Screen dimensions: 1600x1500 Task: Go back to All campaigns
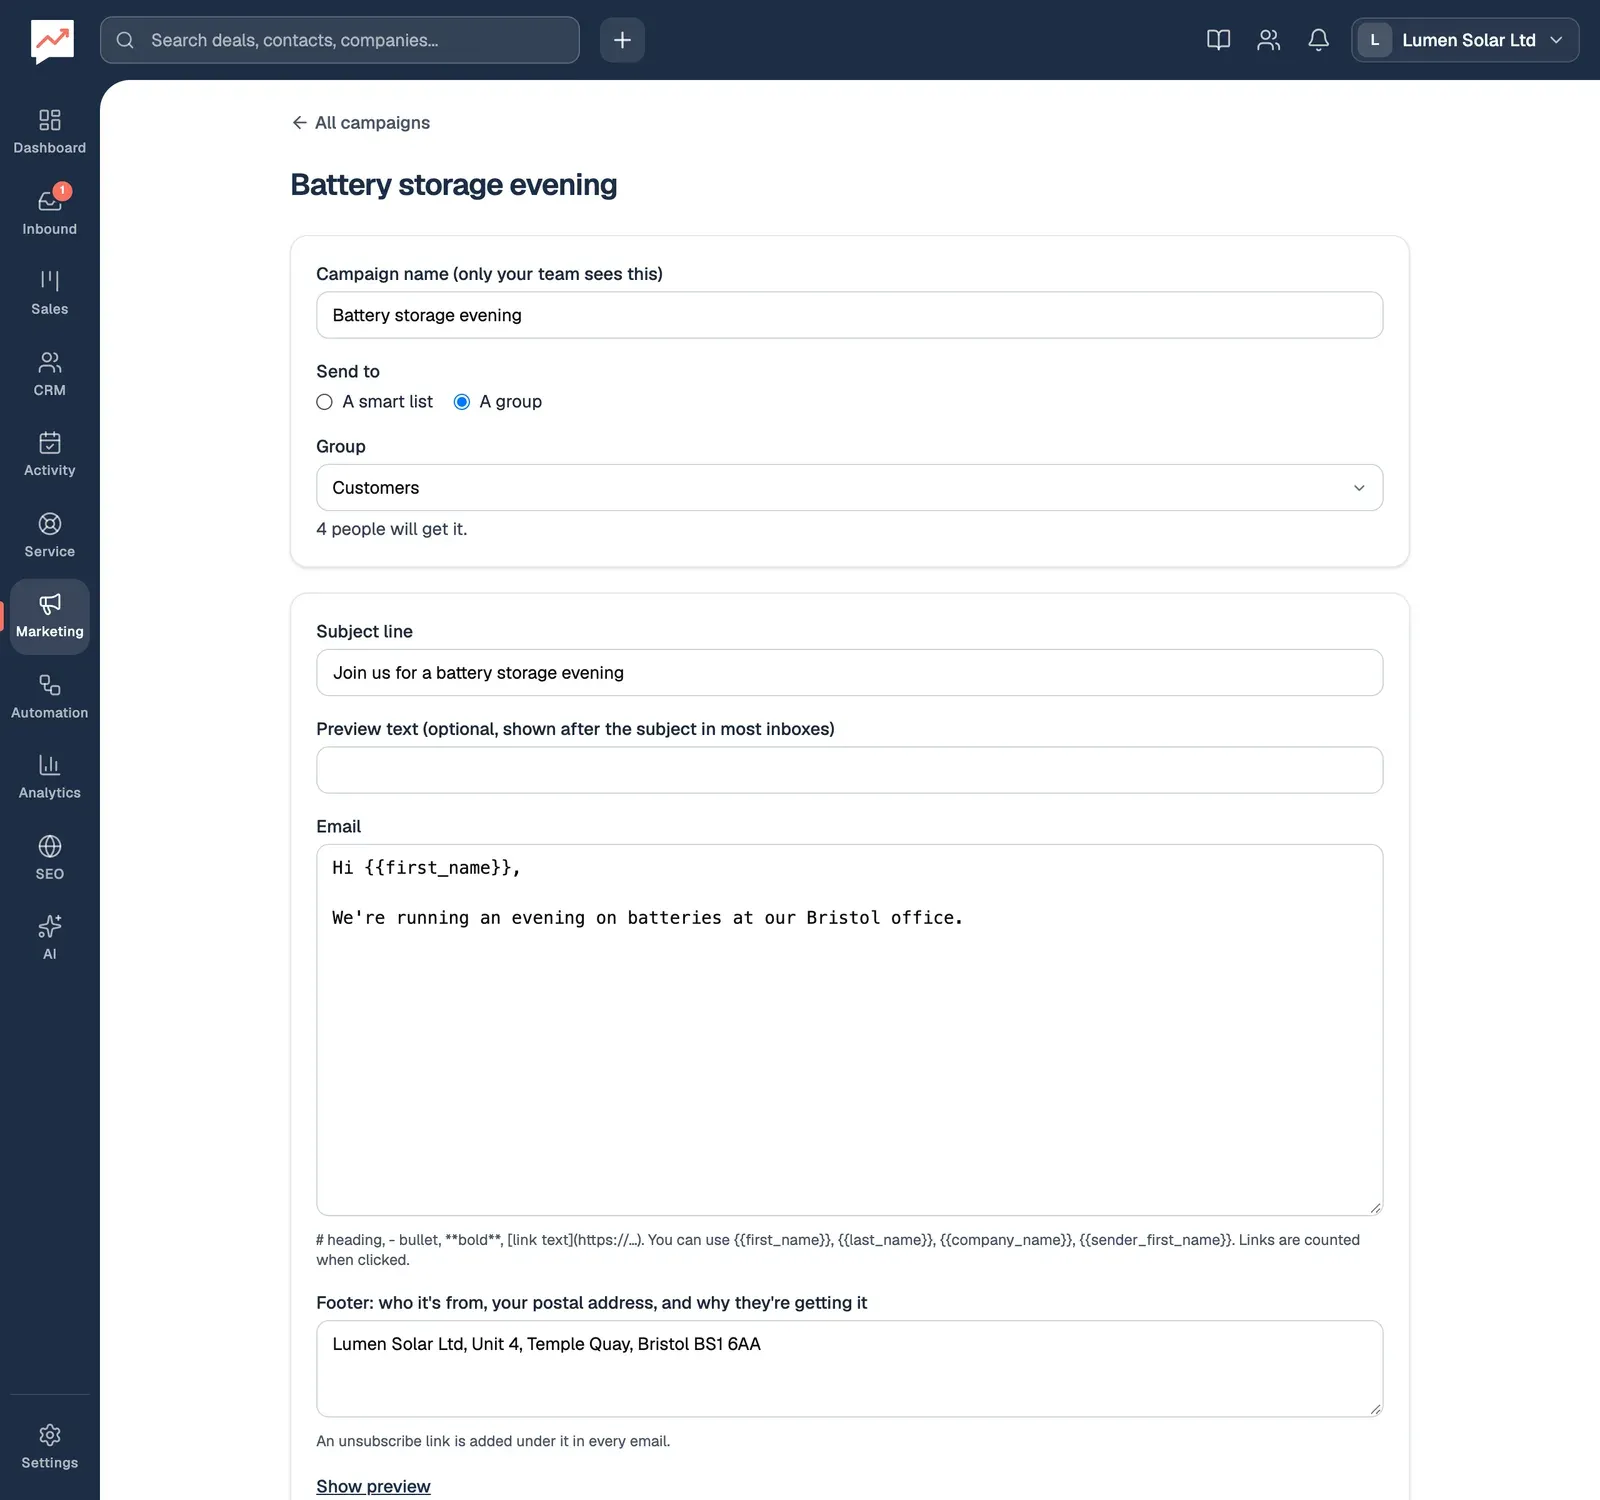tap(360, 122)
